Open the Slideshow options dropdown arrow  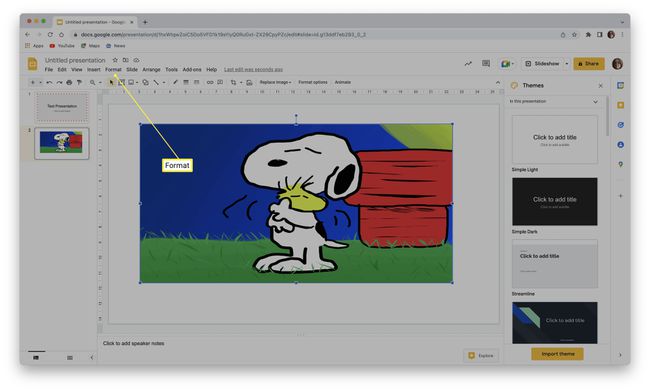[567, 64]
